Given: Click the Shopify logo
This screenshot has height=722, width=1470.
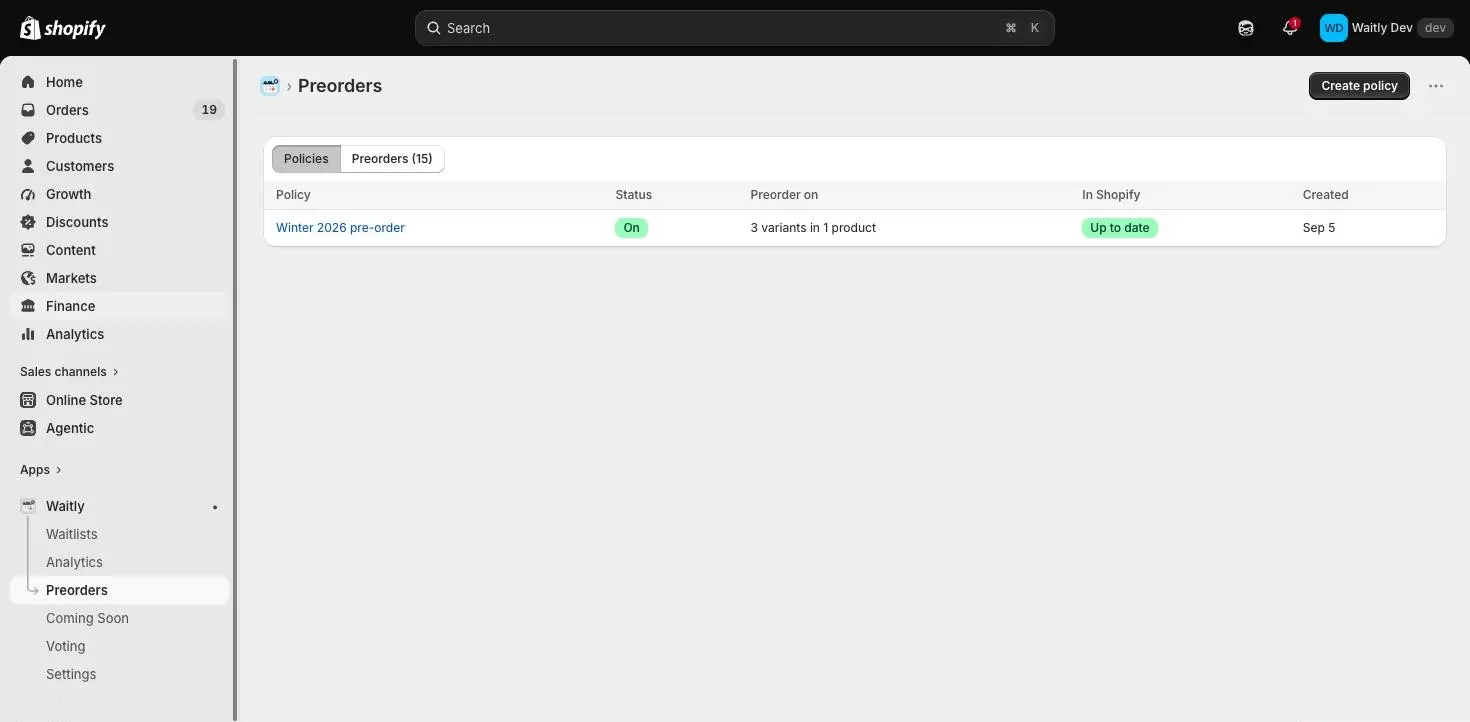Looking at the screenshot, I should (x=63, y=28).
